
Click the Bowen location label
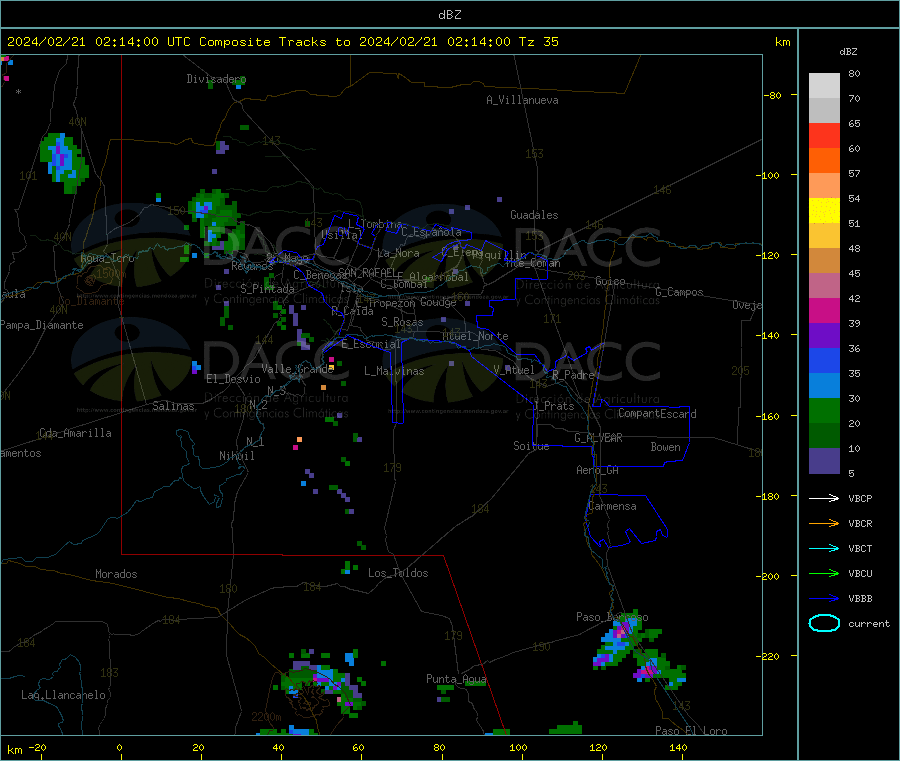point(665,447)
